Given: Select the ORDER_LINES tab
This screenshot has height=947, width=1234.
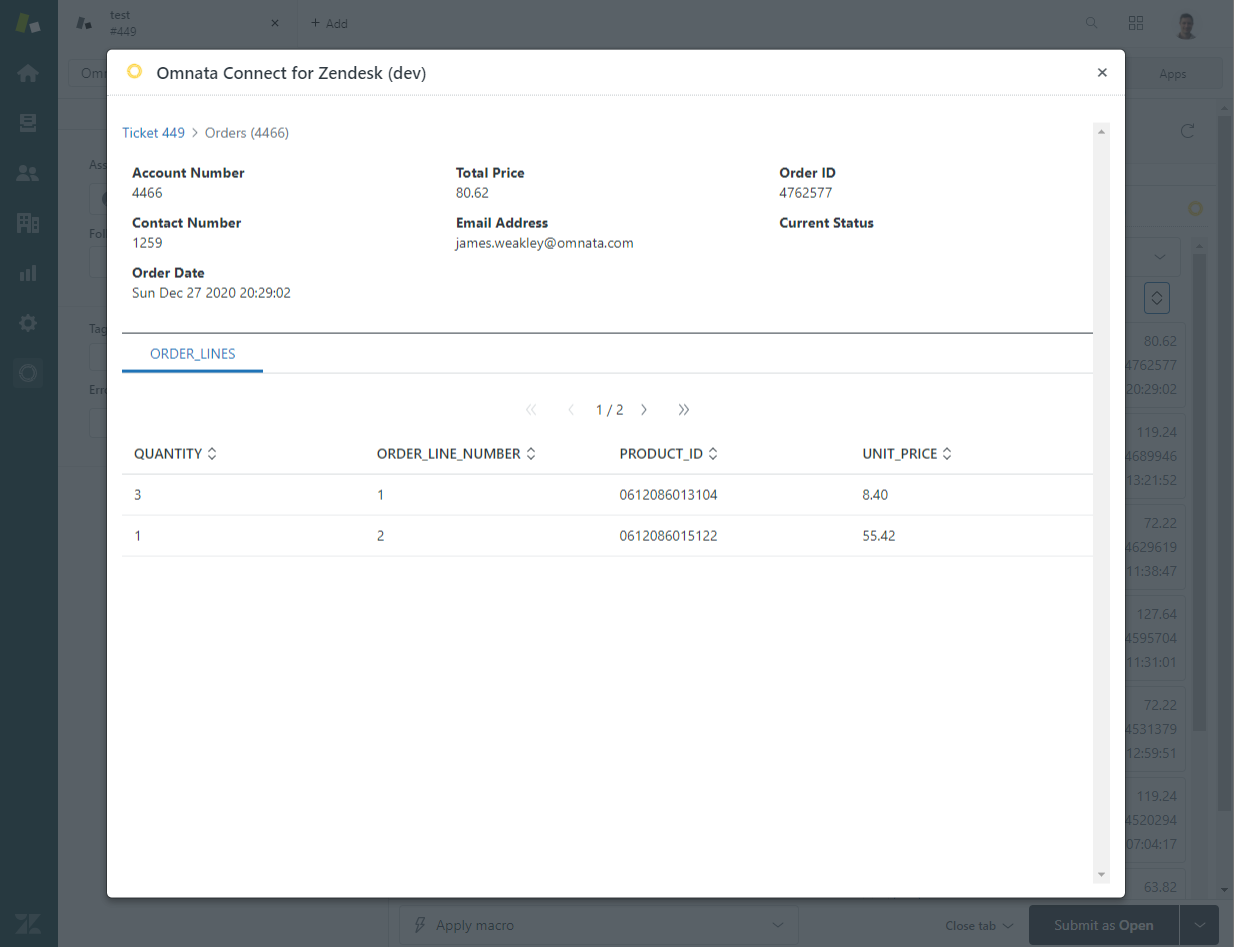Looking at the screenshot, I should [192, 354].
